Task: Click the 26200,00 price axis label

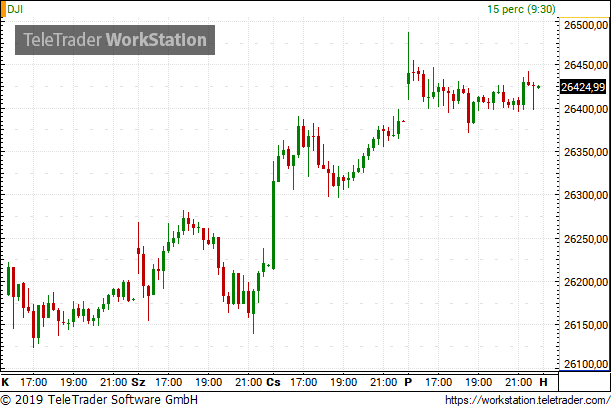Action: (x=586, y=282)
